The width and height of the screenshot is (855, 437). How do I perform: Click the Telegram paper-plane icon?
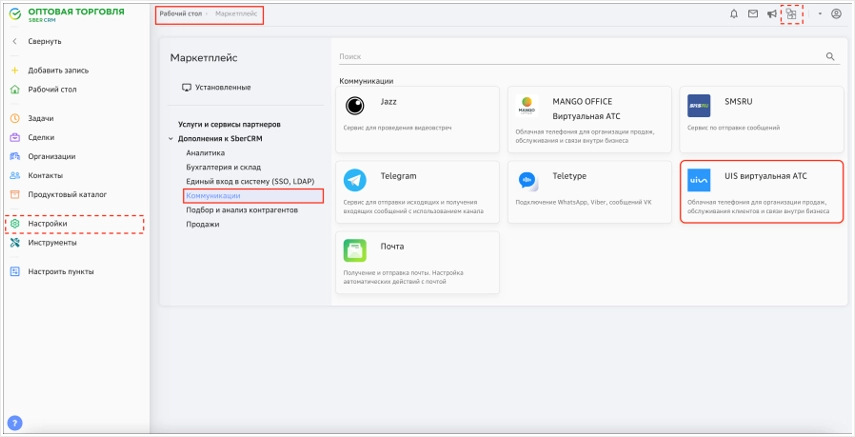pos(355,179)
